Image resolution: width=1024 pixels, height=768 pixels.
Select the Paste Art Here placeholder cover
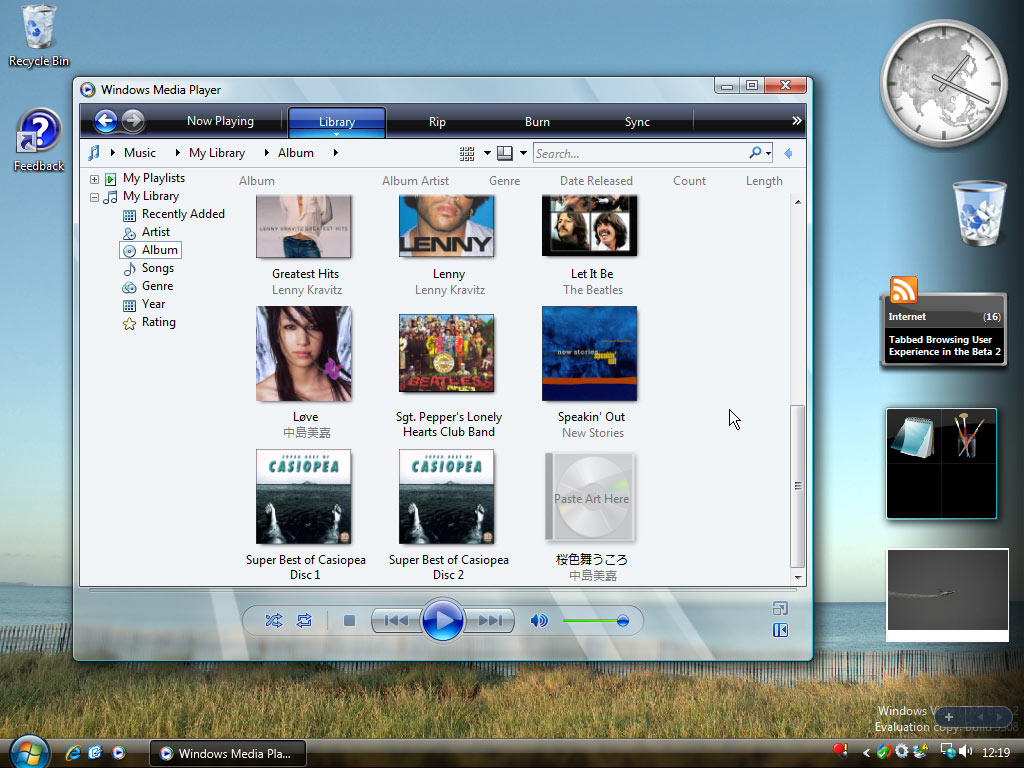(590, 497)
